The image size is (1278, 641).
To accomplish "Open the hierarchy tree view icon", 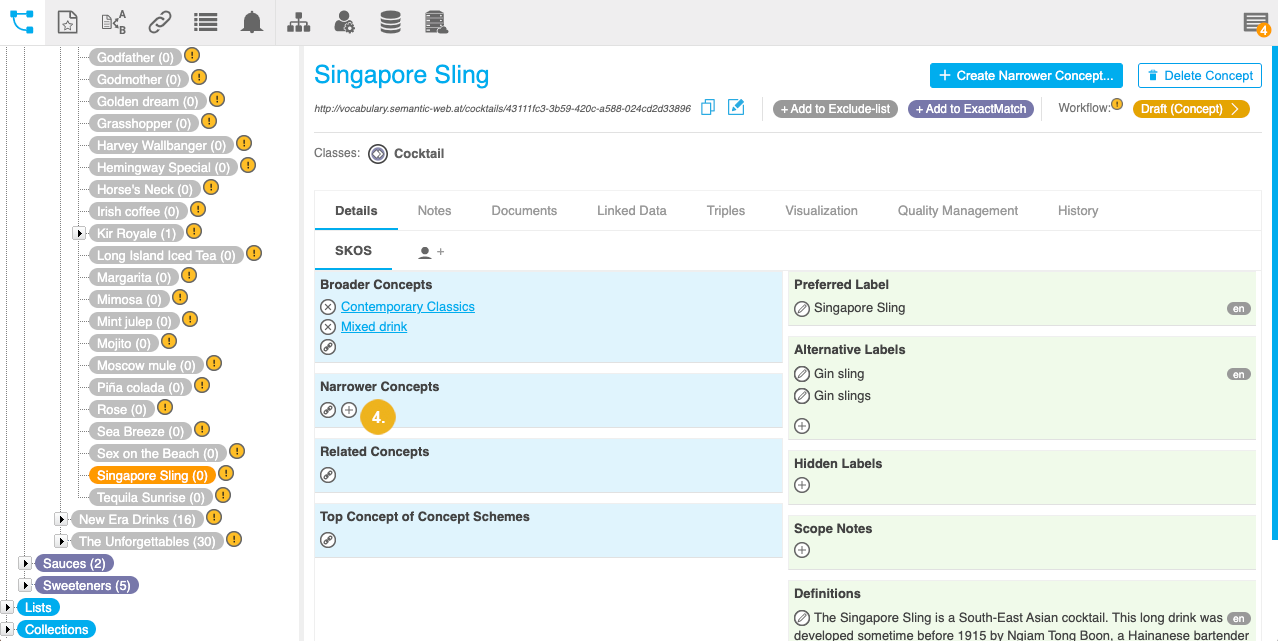I will [298, 22].
